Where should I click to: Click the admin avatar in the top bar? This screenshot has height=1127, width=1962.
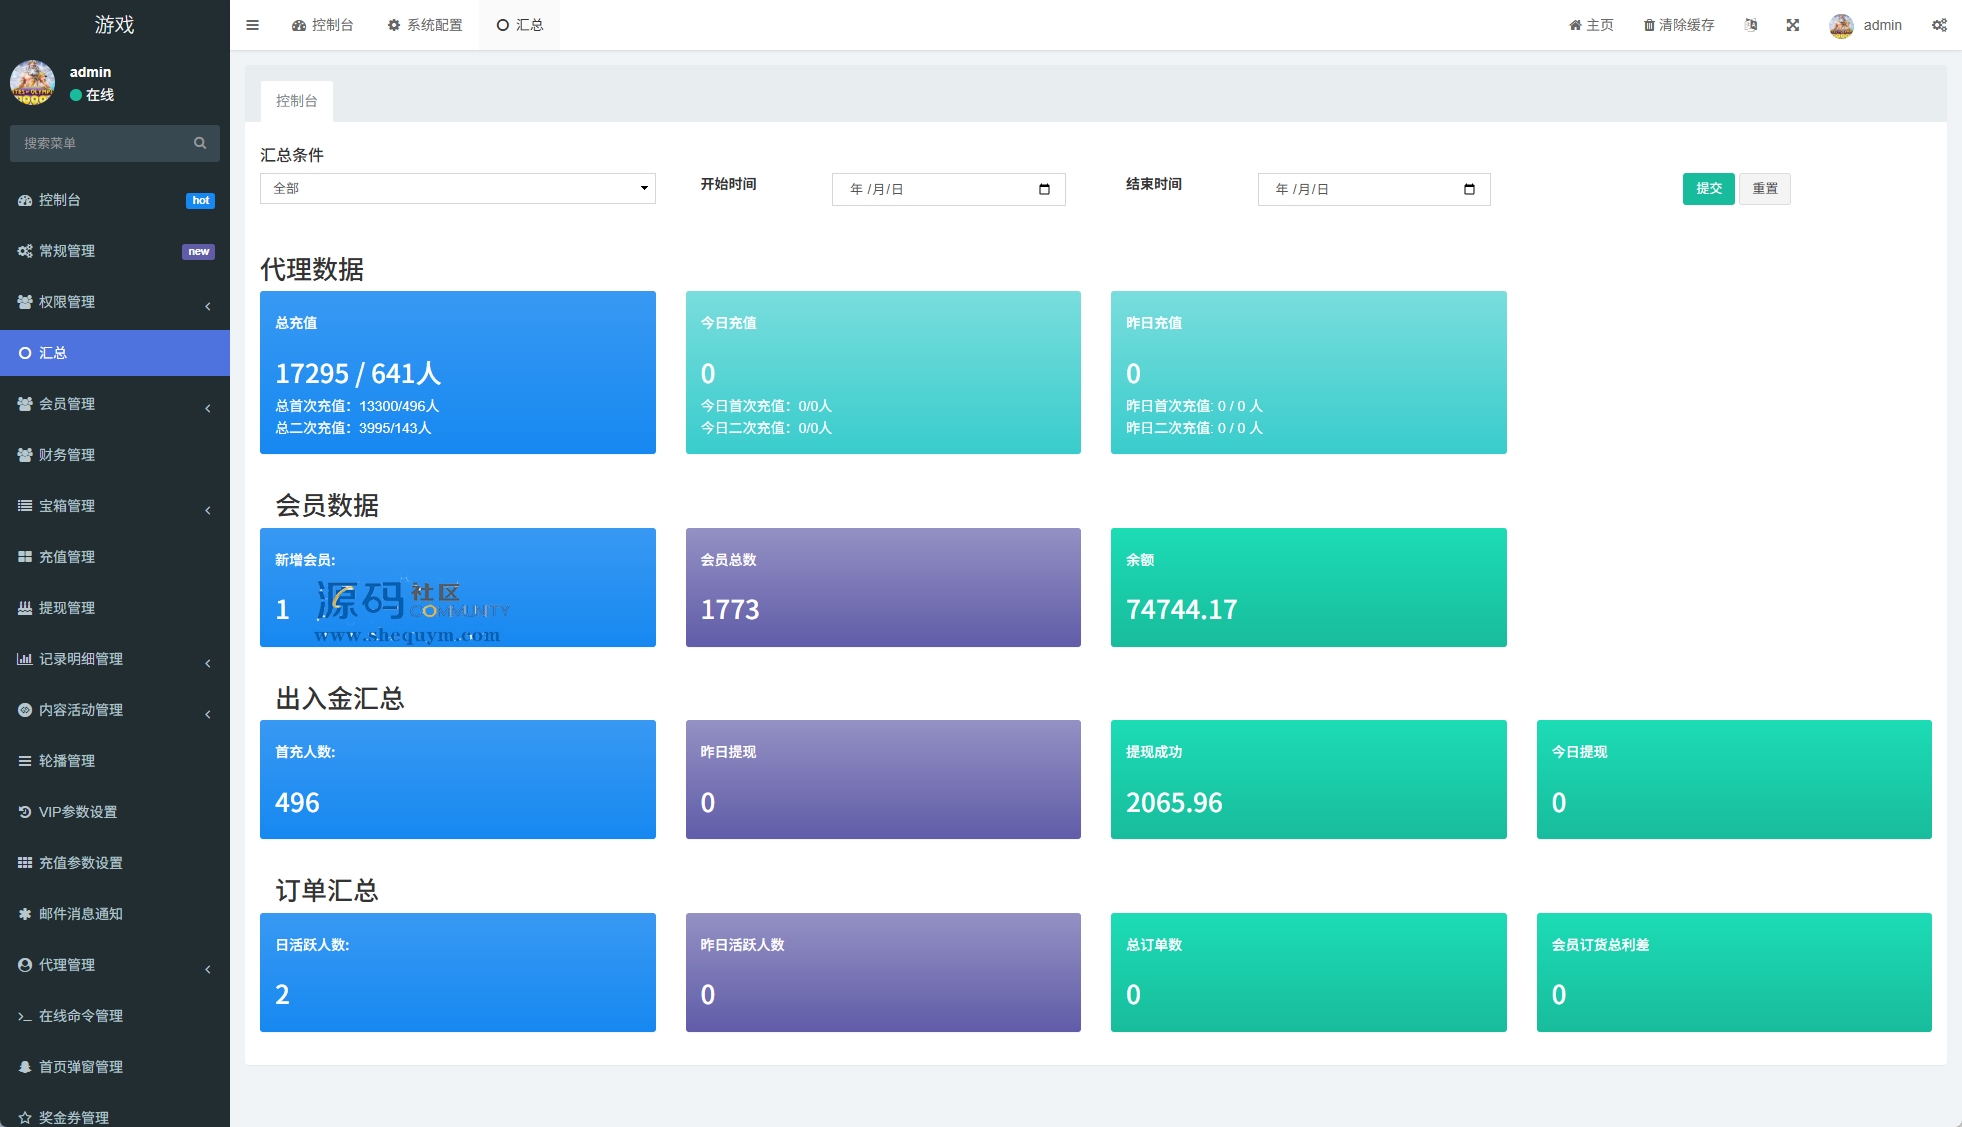(1841, 25)
